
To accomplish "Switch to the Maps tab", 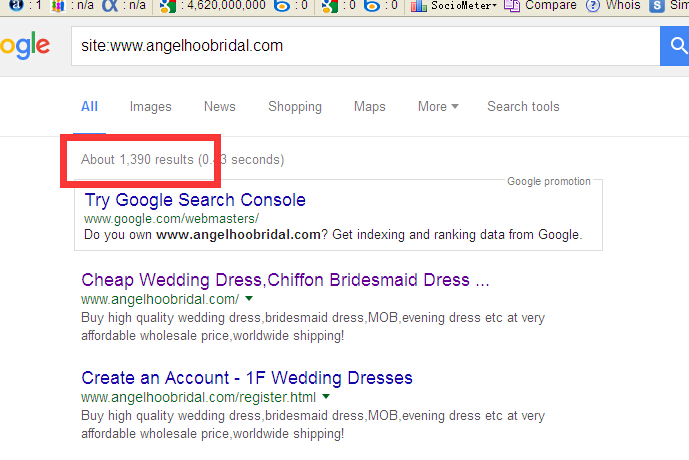I will (370, 106).
